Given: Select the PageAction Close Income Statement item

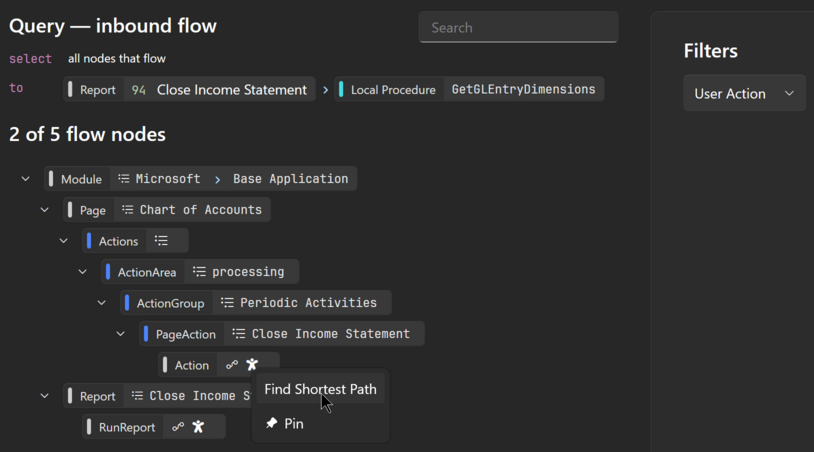Looking at the screenshot, I should tap(282, 334).
